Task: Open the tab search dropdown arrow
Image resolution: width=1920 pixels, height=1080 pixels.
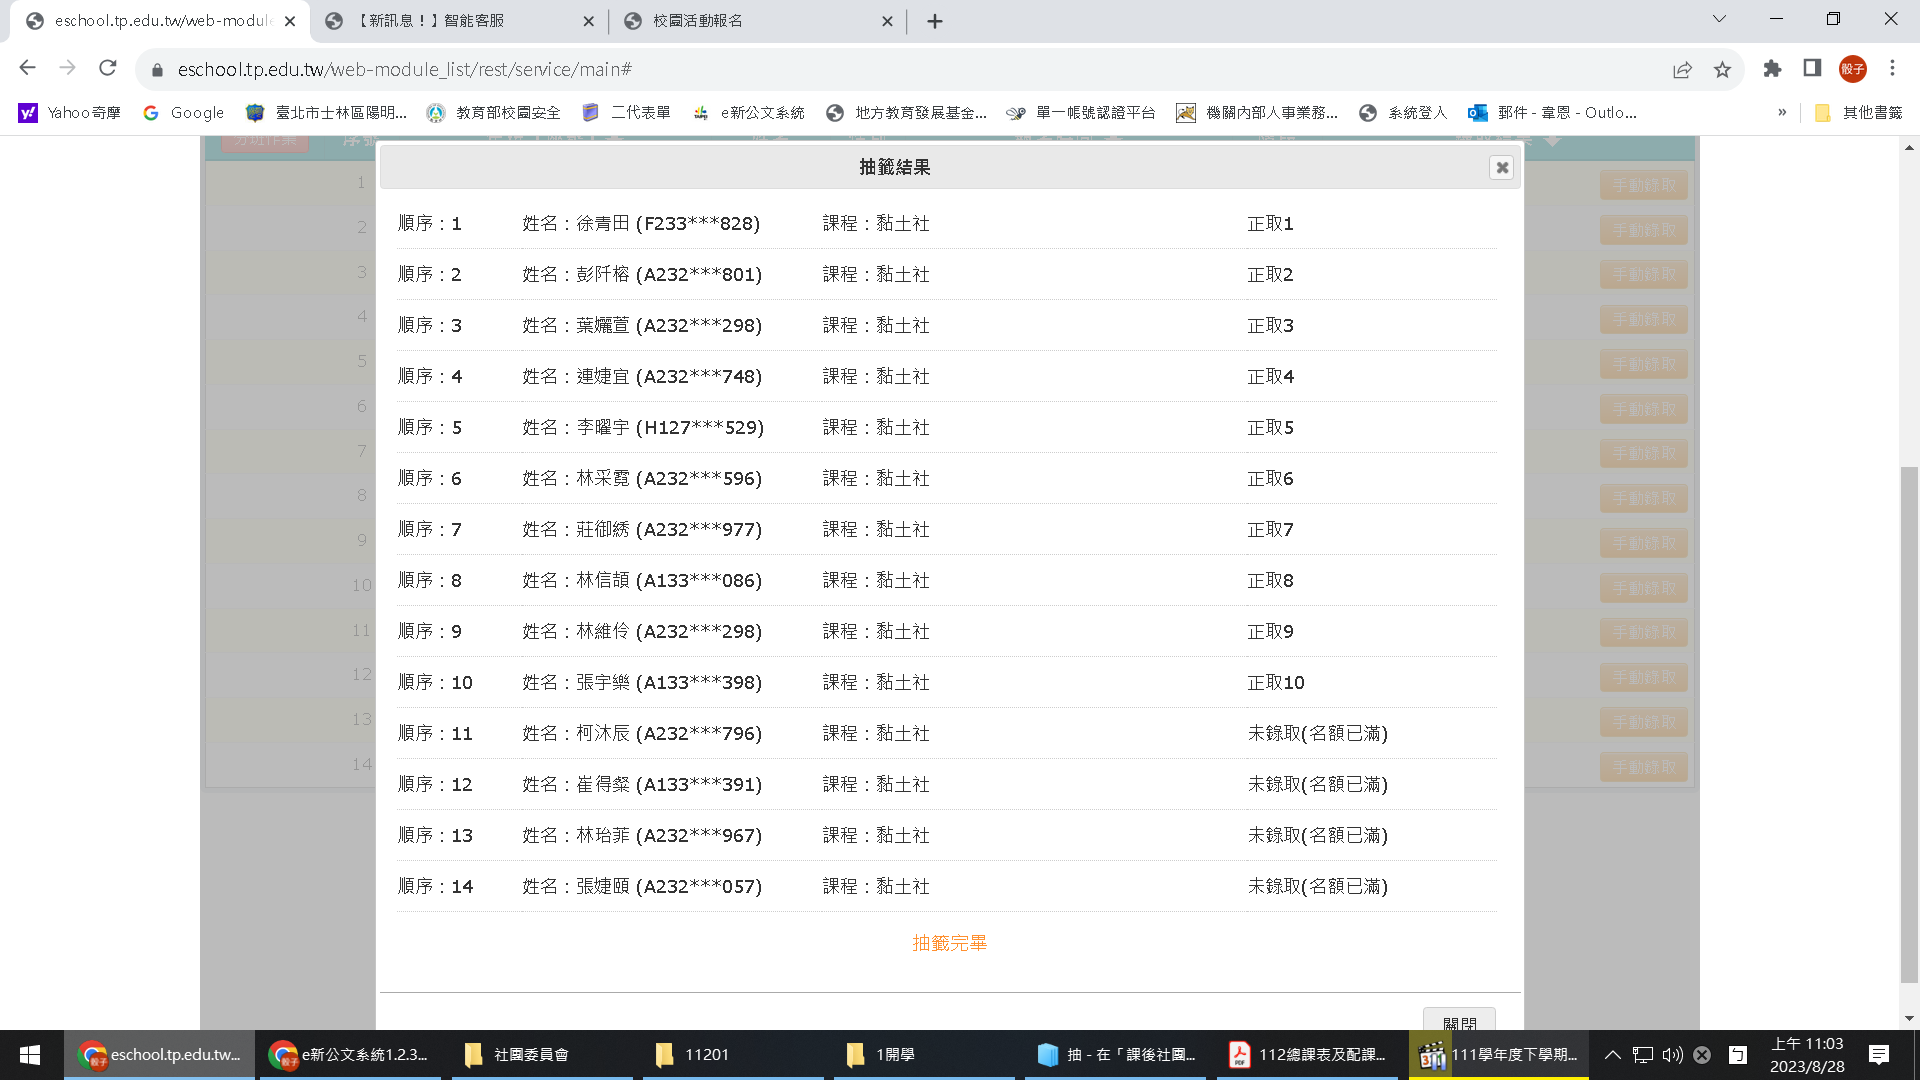Action: tap(1719, 20)
